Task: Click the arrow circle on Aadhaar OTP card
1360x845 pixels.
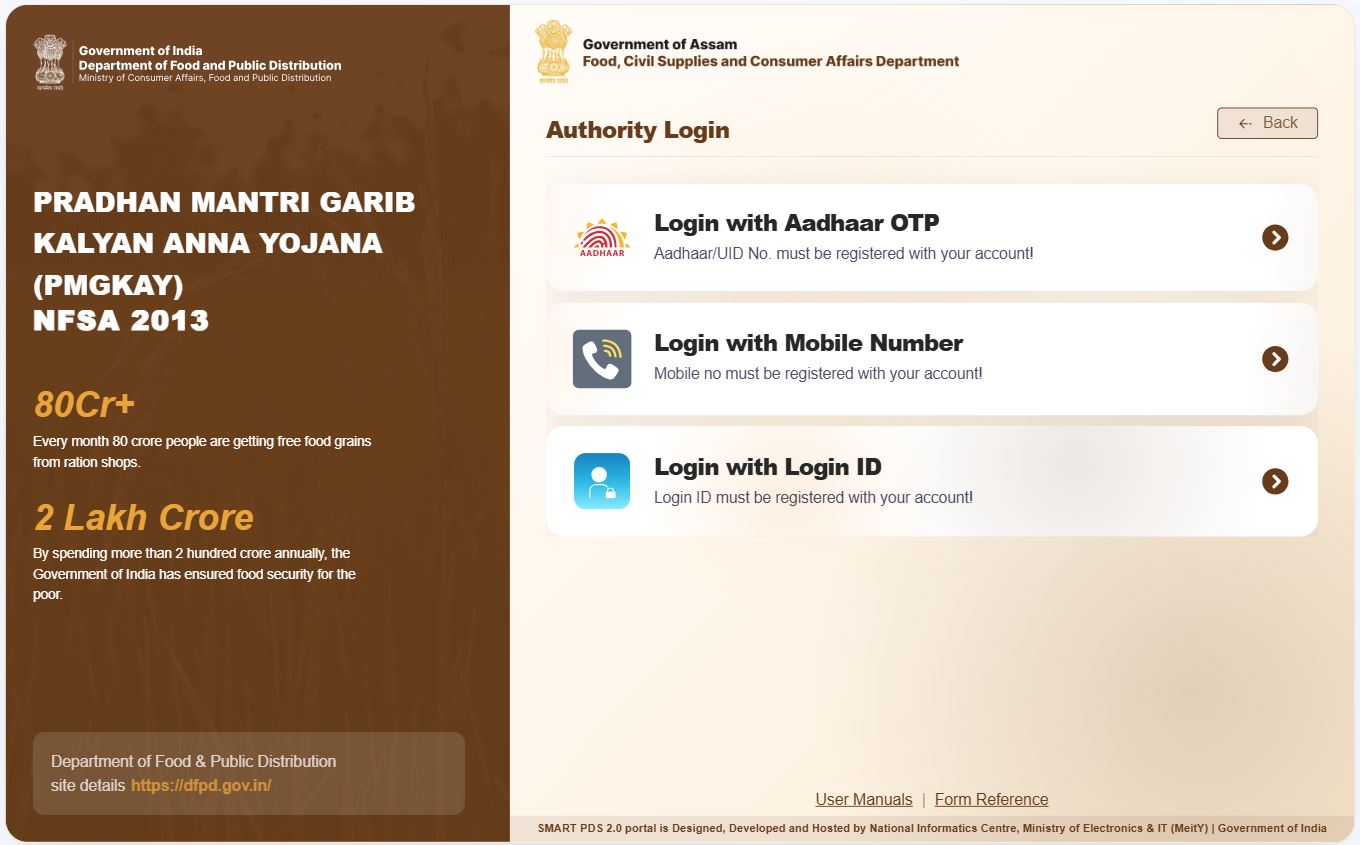Action: 1275,238
